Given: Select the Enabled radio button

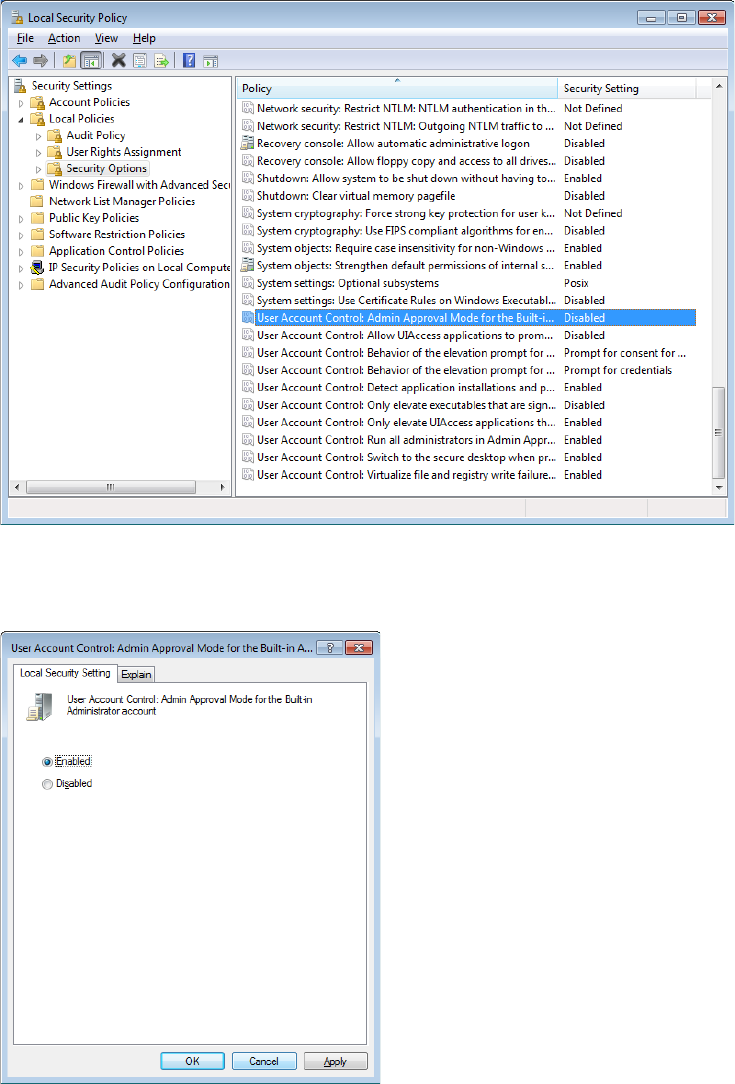Looking at the screenshot, I should (47, 762).
